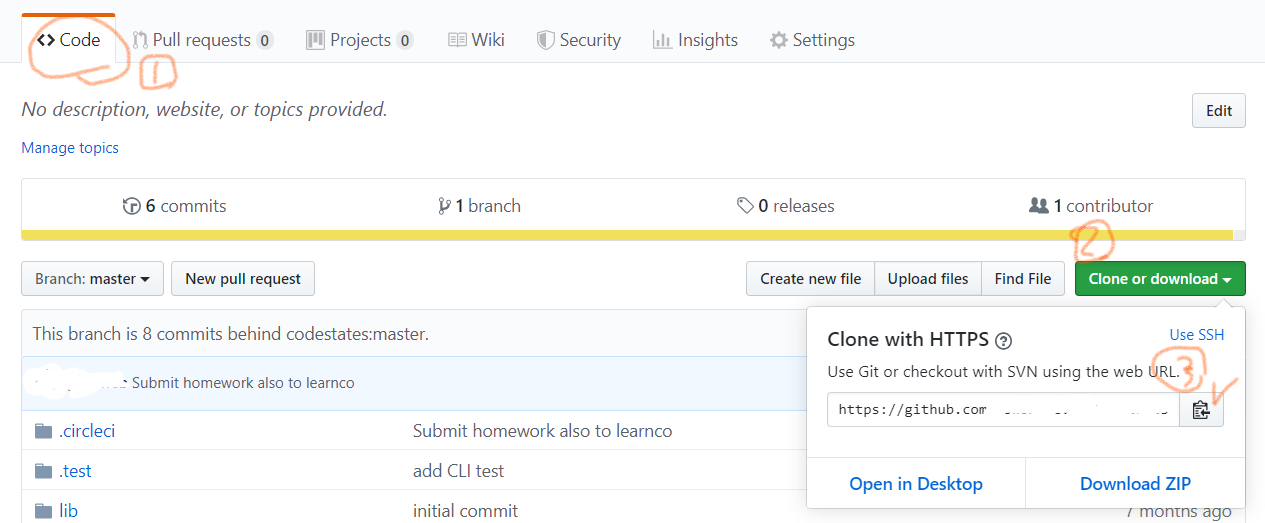Click the Settings gear icon
This screenshot has width=1265, height=523.
[x=778, y=40]
